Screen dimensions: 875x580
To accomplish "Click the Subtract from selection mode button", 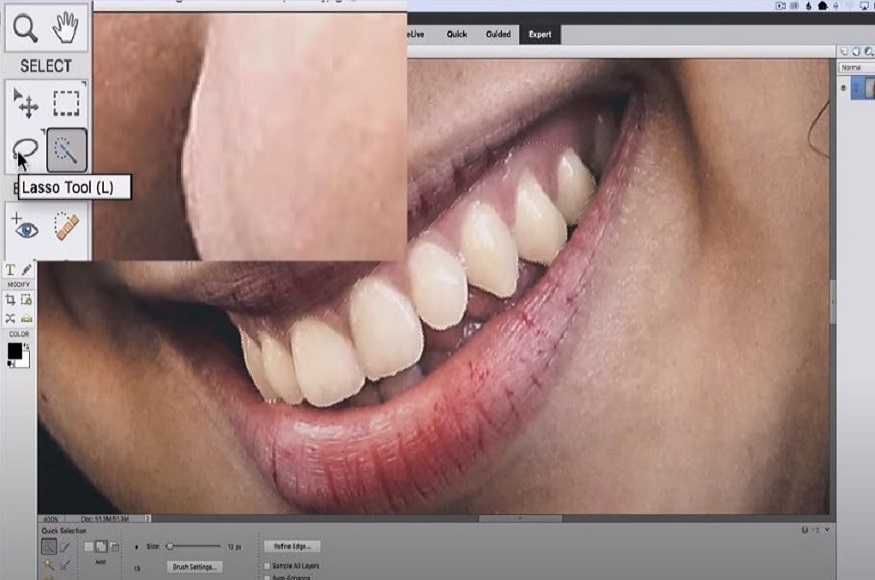I will click(114, 547).
